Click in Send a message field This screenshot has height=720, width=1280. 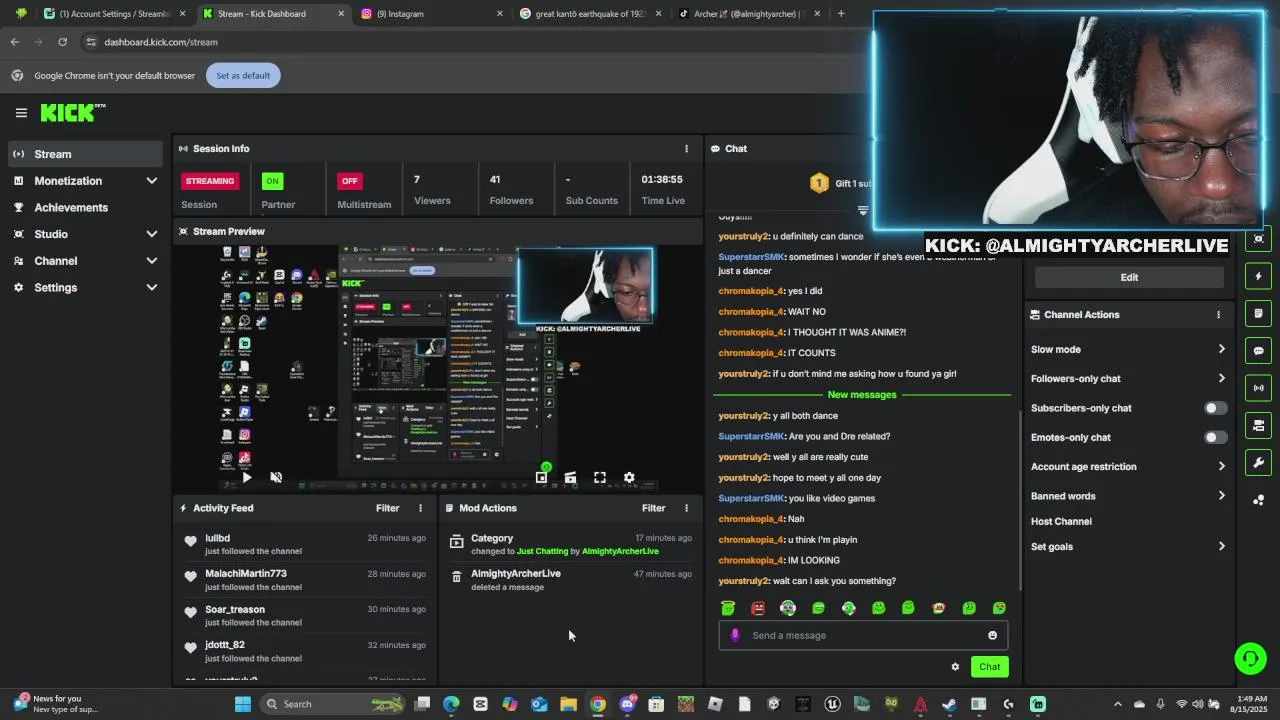click(863, 635)
